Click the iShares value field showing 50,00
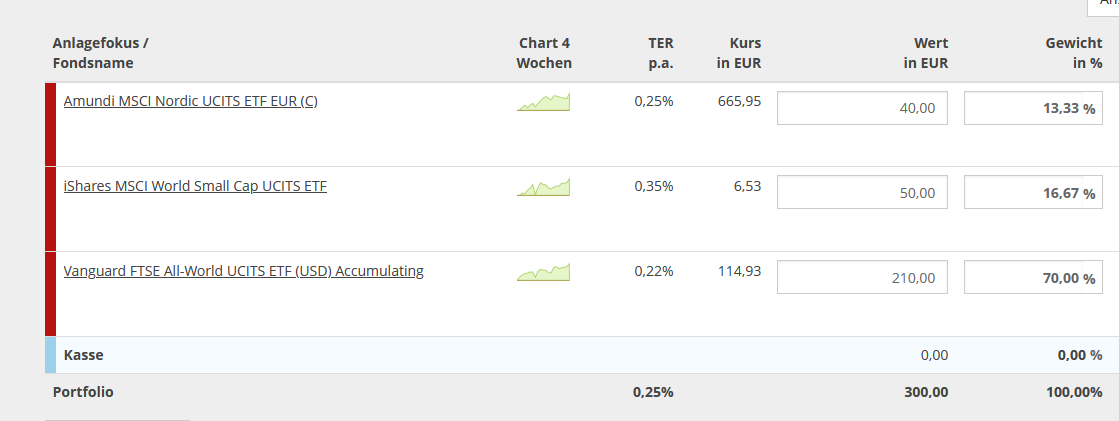Viewport: 1119px width, 421px height. coord(861,193)
